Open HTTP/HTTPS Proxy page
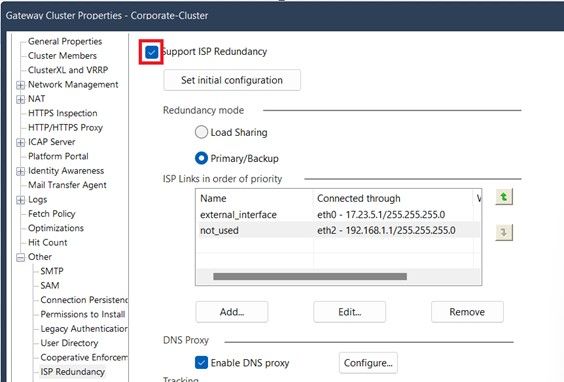The width and height of the screenshot is (564, 382). [x=65, y=127]
